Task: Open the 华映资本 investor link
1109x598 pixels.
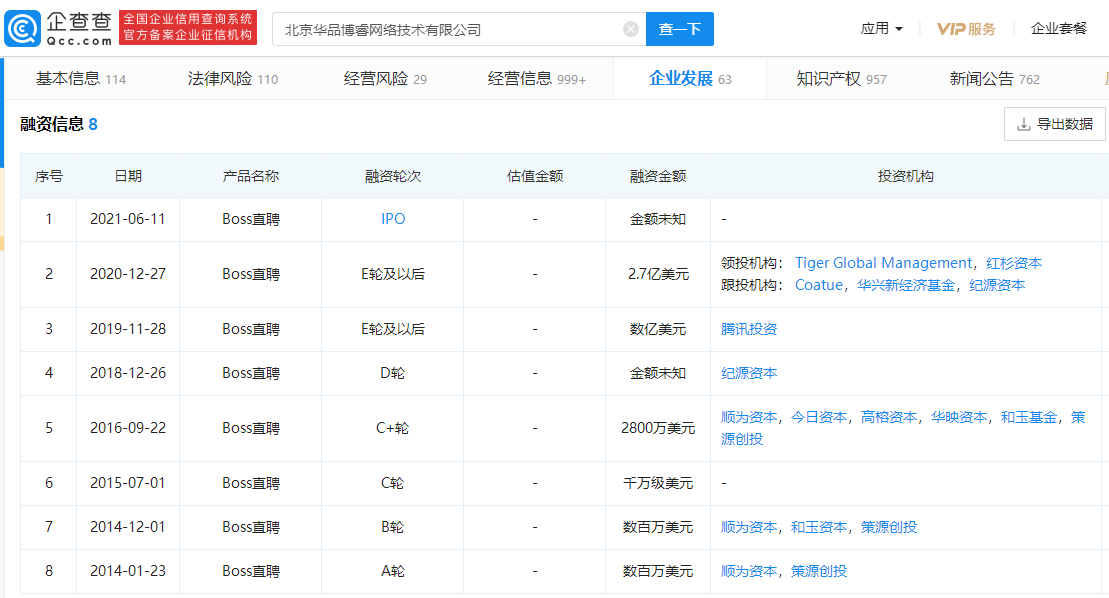Action: pos(959,417)
